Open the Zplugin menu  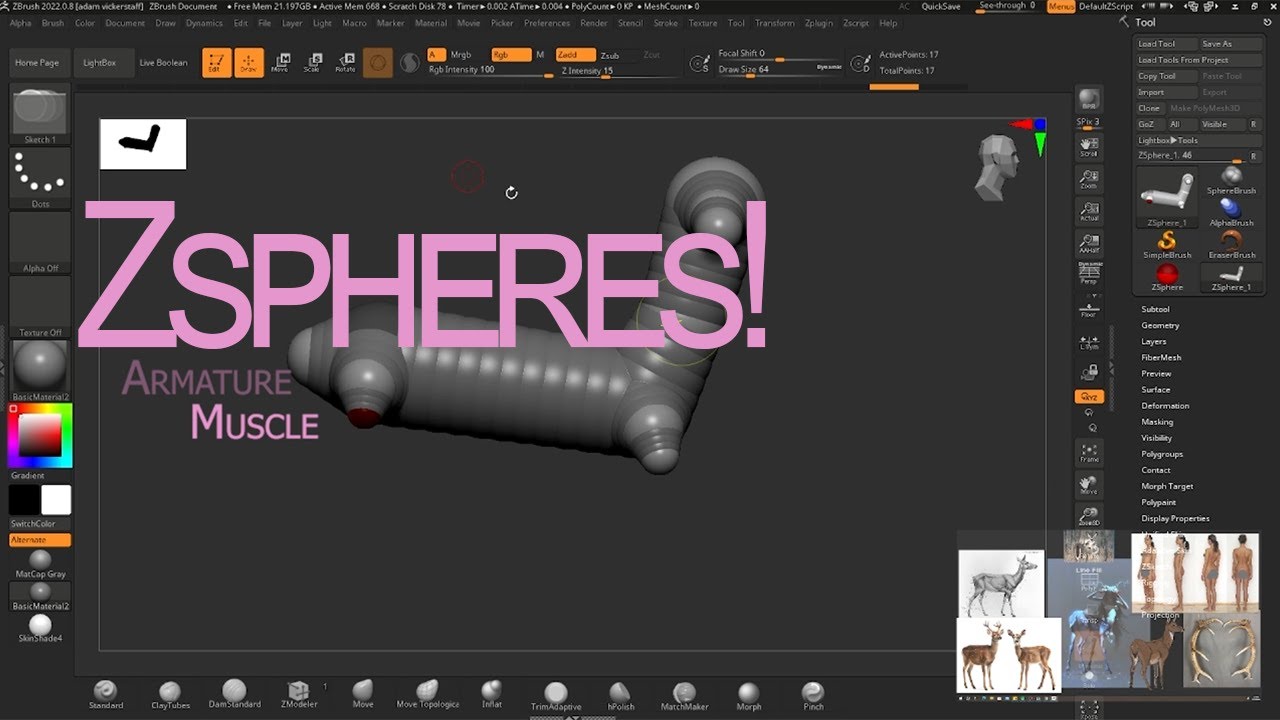[x=819, y=22]
